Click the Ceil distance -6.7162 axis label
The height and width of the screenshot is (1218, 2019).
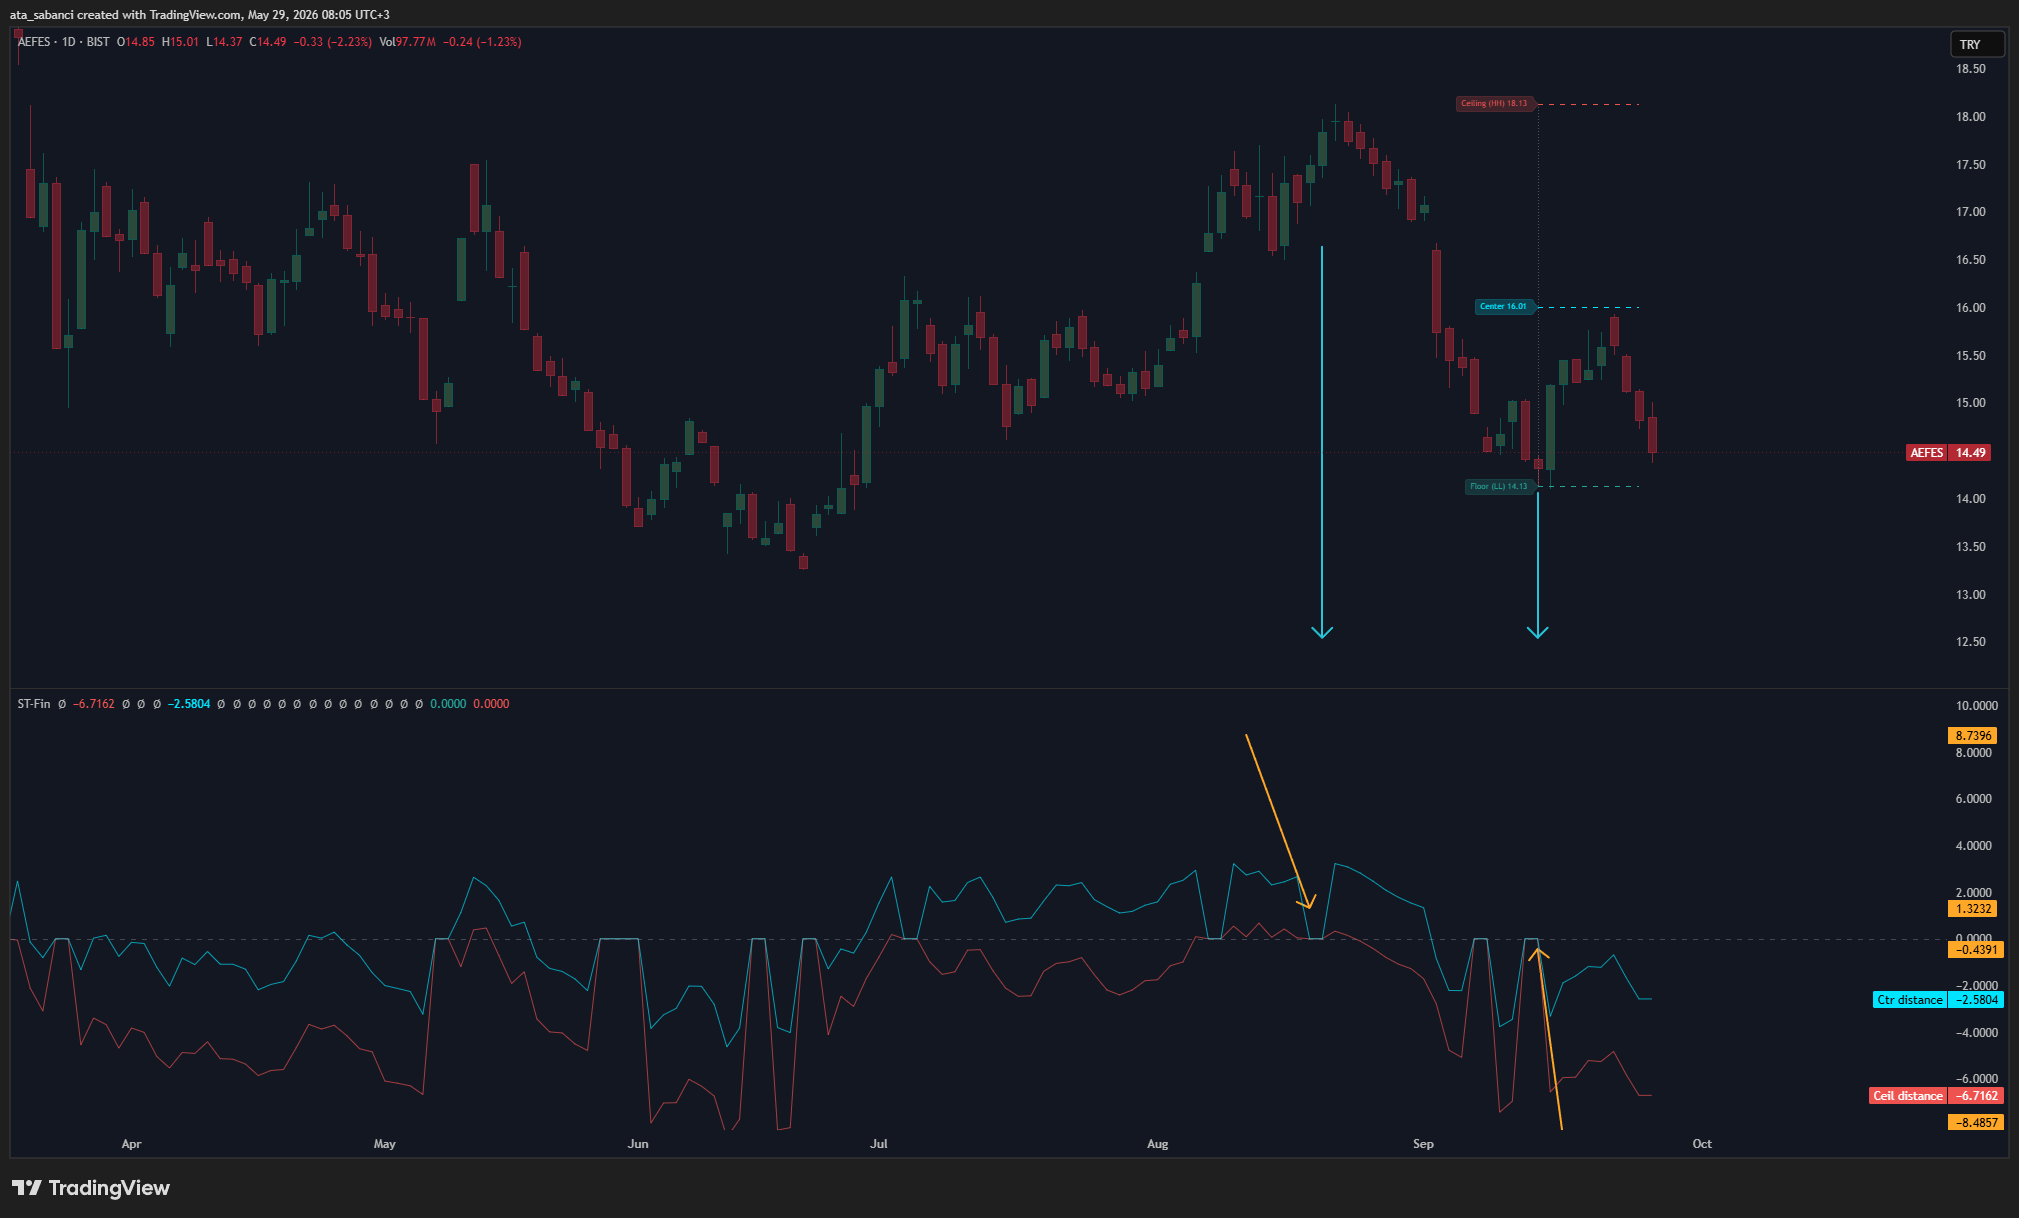[x=1936, y=1096]
